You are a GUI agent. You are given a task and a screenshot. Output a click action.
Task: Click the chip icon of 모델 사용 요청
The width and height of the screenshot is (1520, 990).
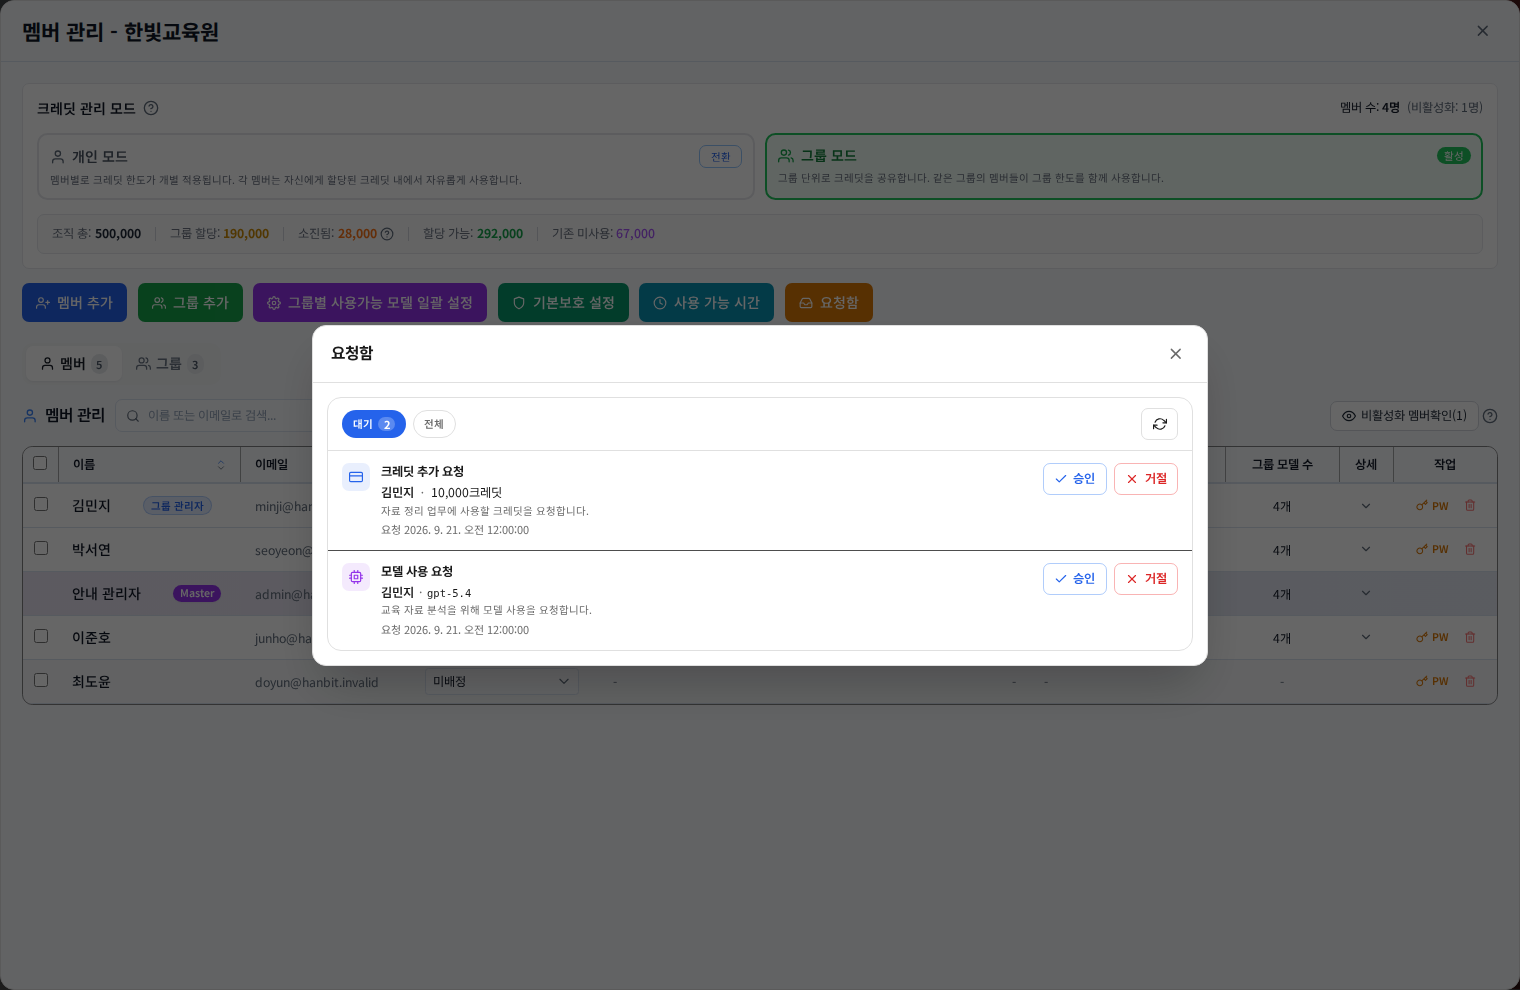coord(356,577)
